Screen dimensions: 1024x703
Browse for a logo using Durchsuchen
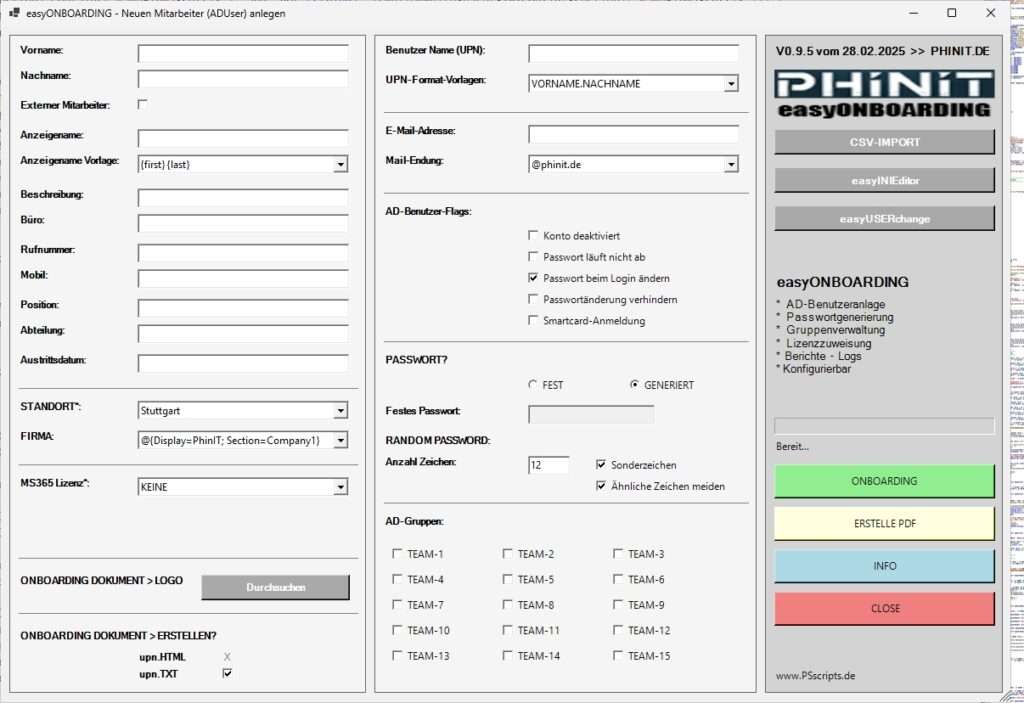[275, 587]
